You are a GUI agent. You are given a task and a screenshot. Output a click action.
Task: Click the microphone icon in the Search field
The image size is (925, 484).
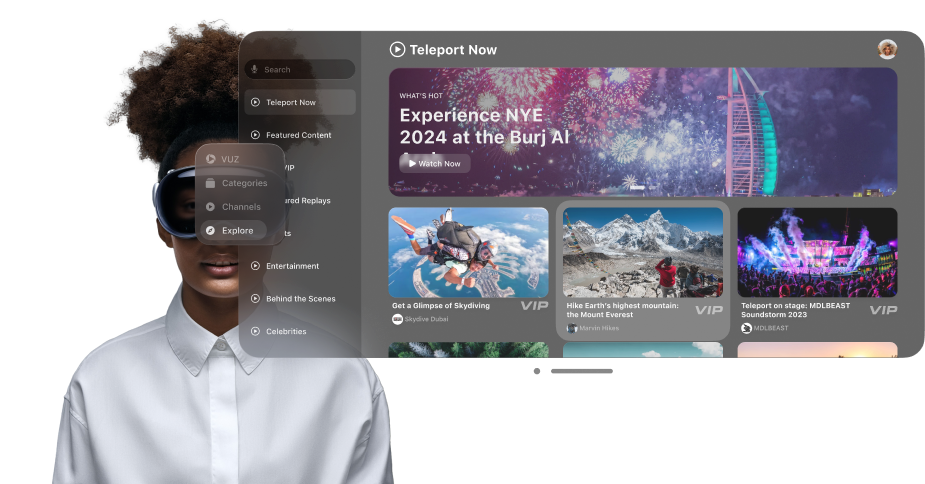point(254,69)
